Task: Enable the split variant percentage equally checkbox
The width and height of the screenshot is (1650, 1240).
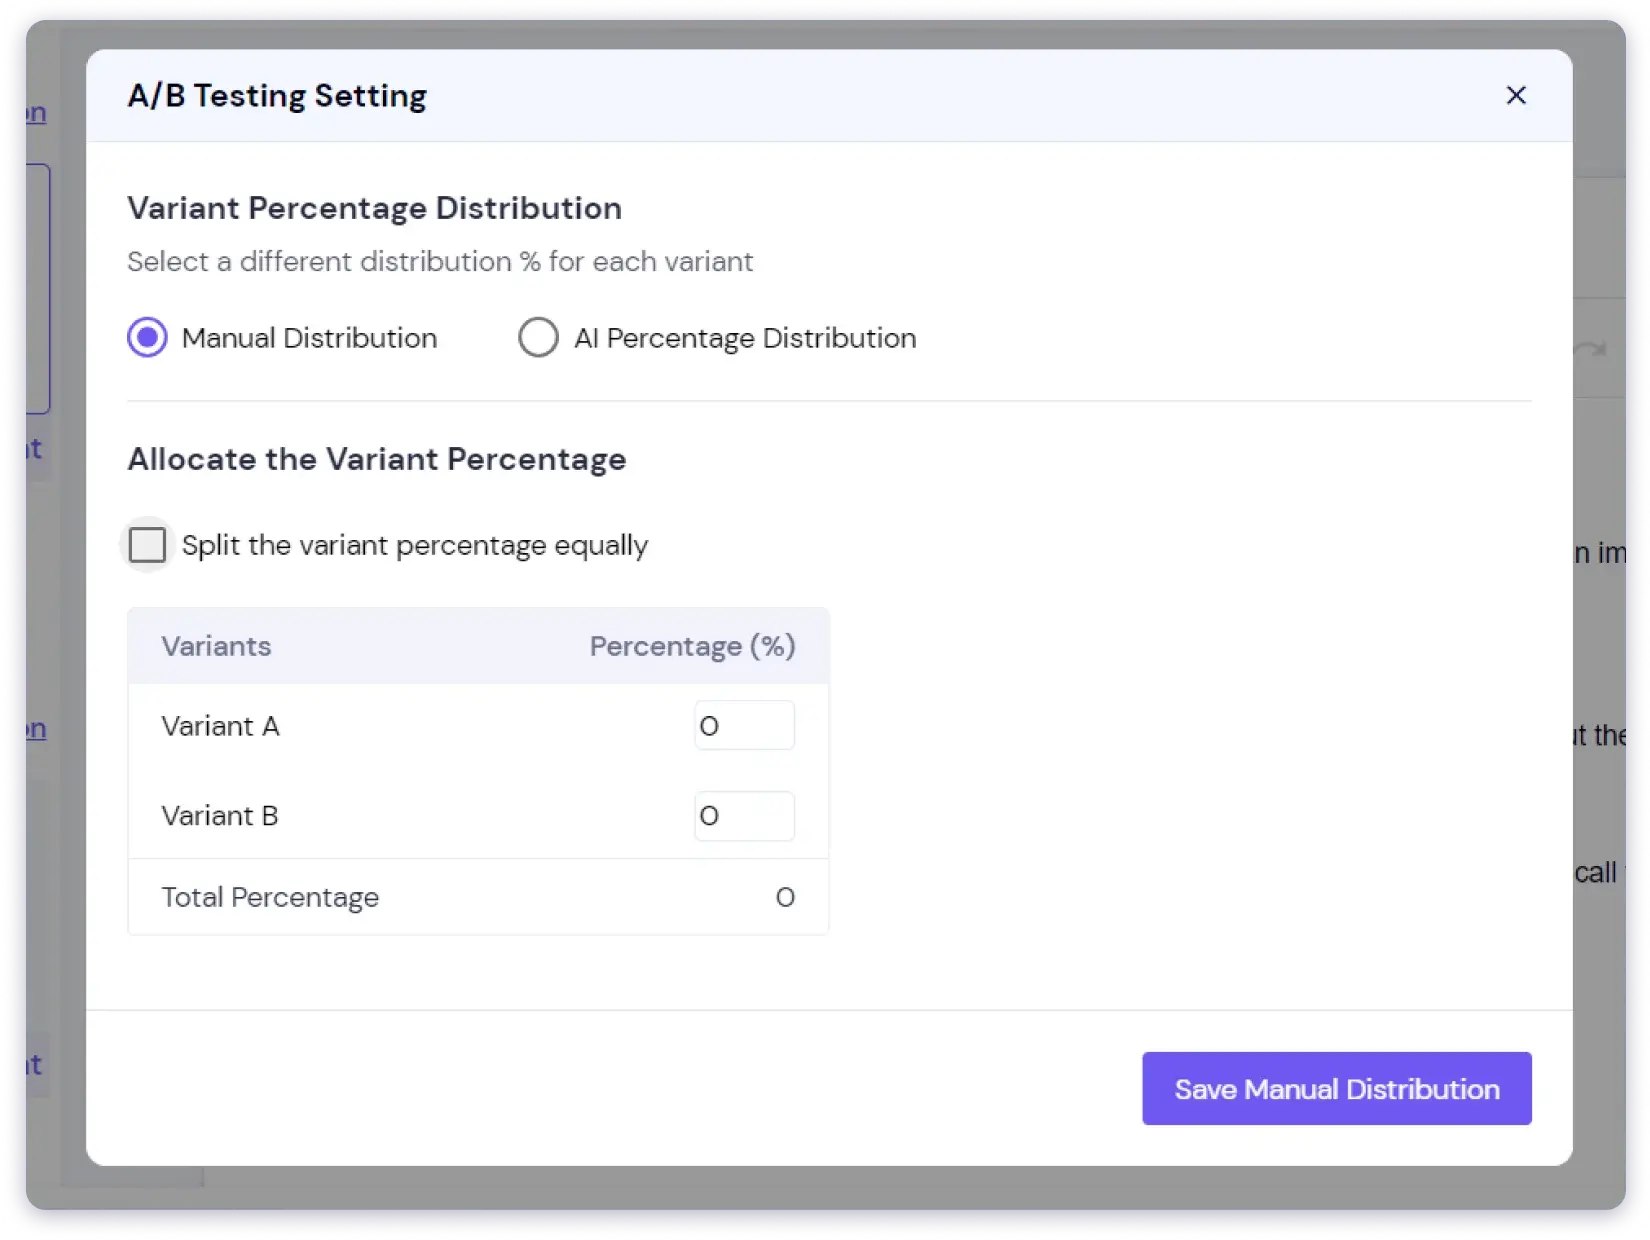Action: pyautogui.click(x=147, y=545)
